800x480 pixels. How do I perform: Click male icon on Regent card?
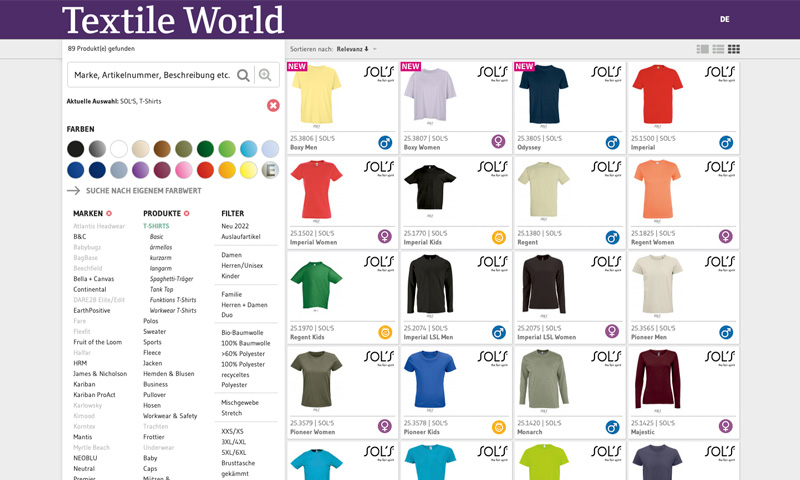point(612,237)
